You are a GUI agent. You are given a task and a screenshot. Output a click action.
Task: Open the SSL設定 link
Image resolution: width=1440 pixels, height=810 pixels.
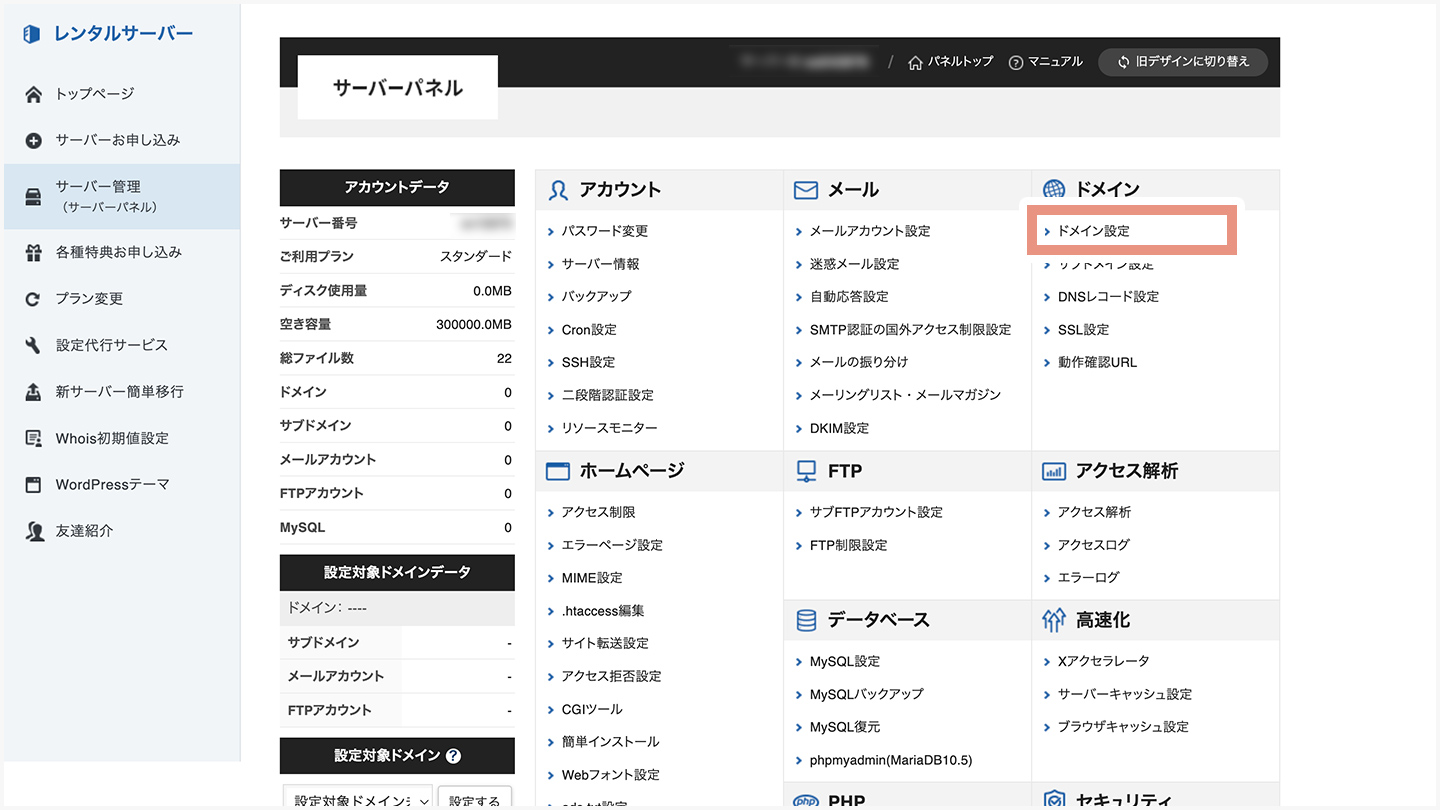coord(1083,330)
